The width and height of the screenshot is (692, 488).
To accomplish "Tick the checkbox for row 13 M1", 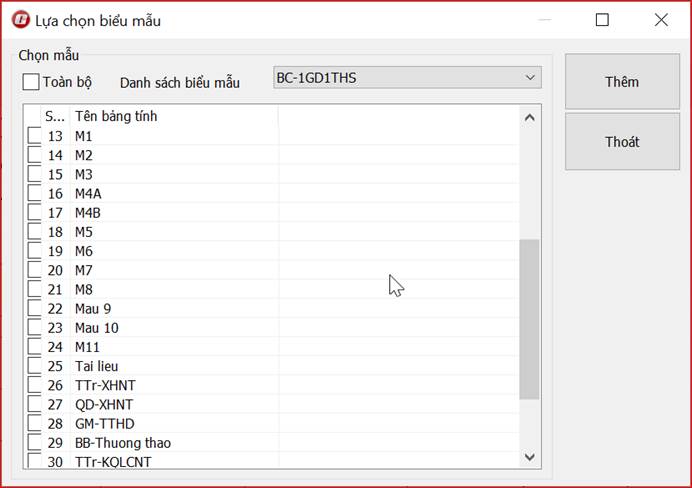I will (34, 136).
